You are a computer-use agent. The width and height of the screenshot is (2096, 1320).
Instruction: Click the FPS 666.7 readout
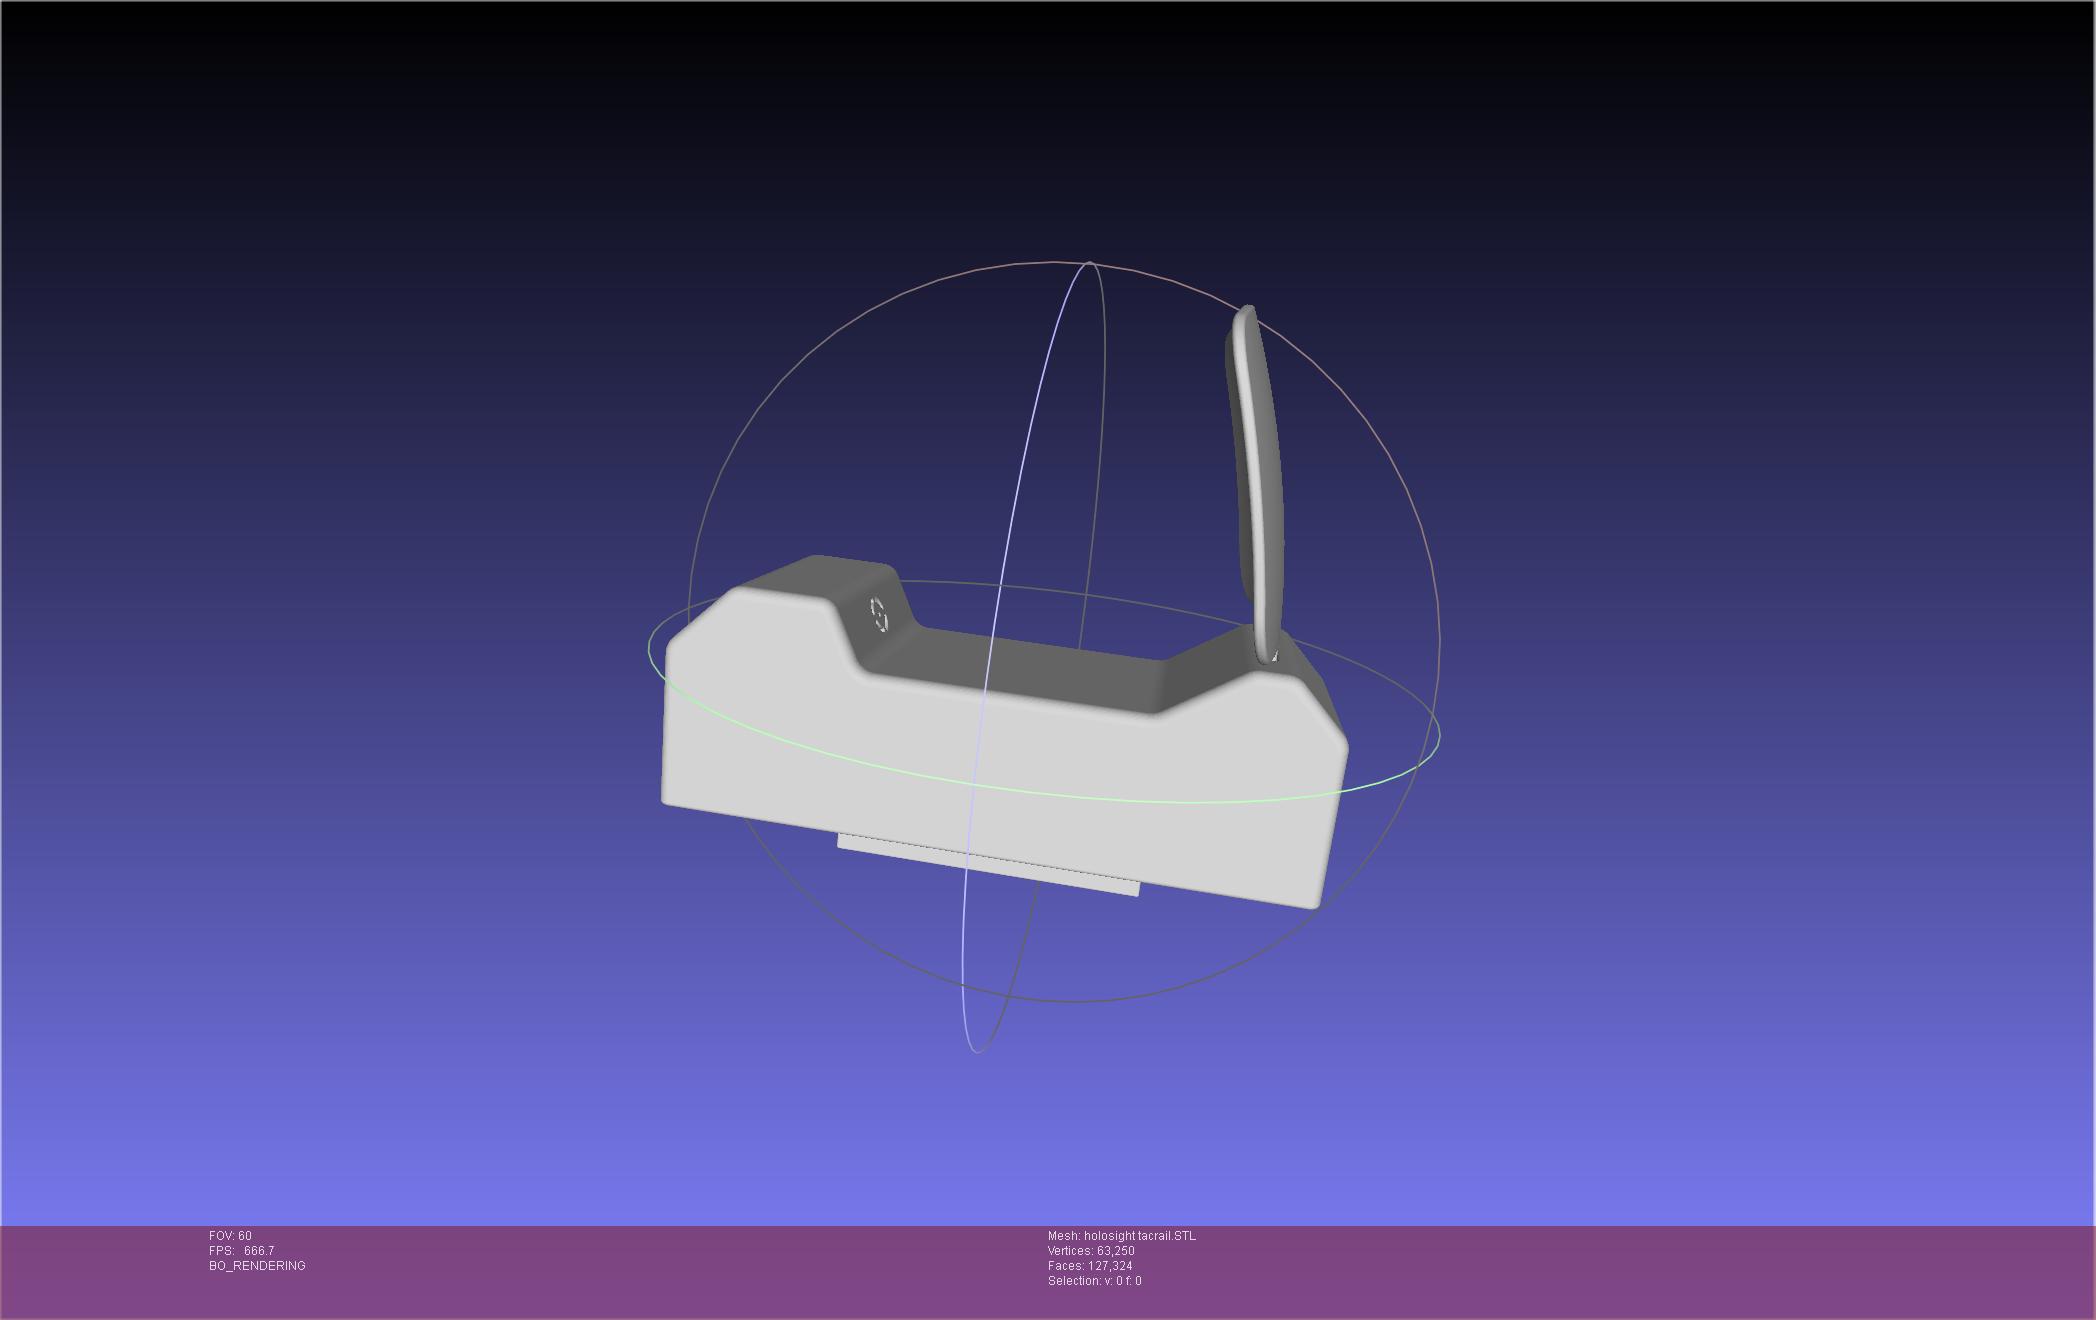(241, 1251)
